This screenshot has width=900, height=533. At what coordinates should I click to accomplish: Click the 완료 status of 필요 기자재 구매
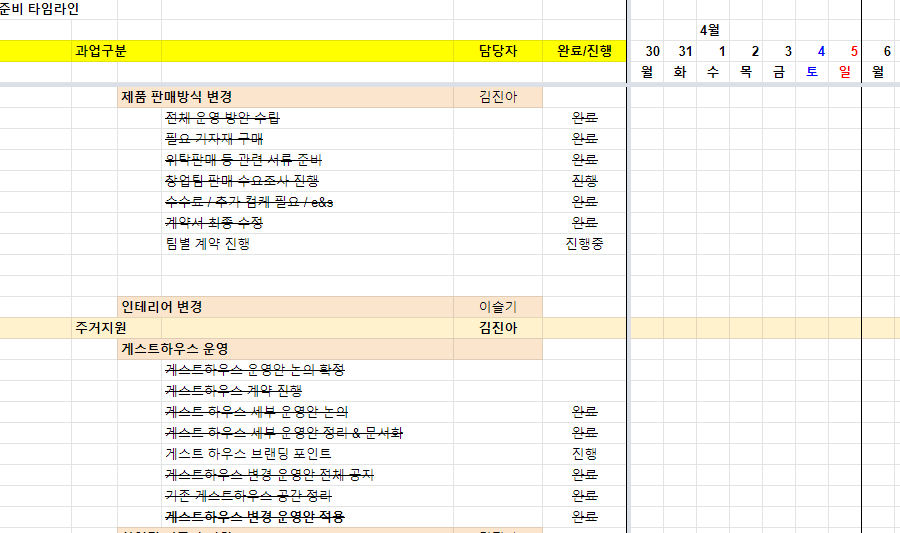tap(584, 139)
